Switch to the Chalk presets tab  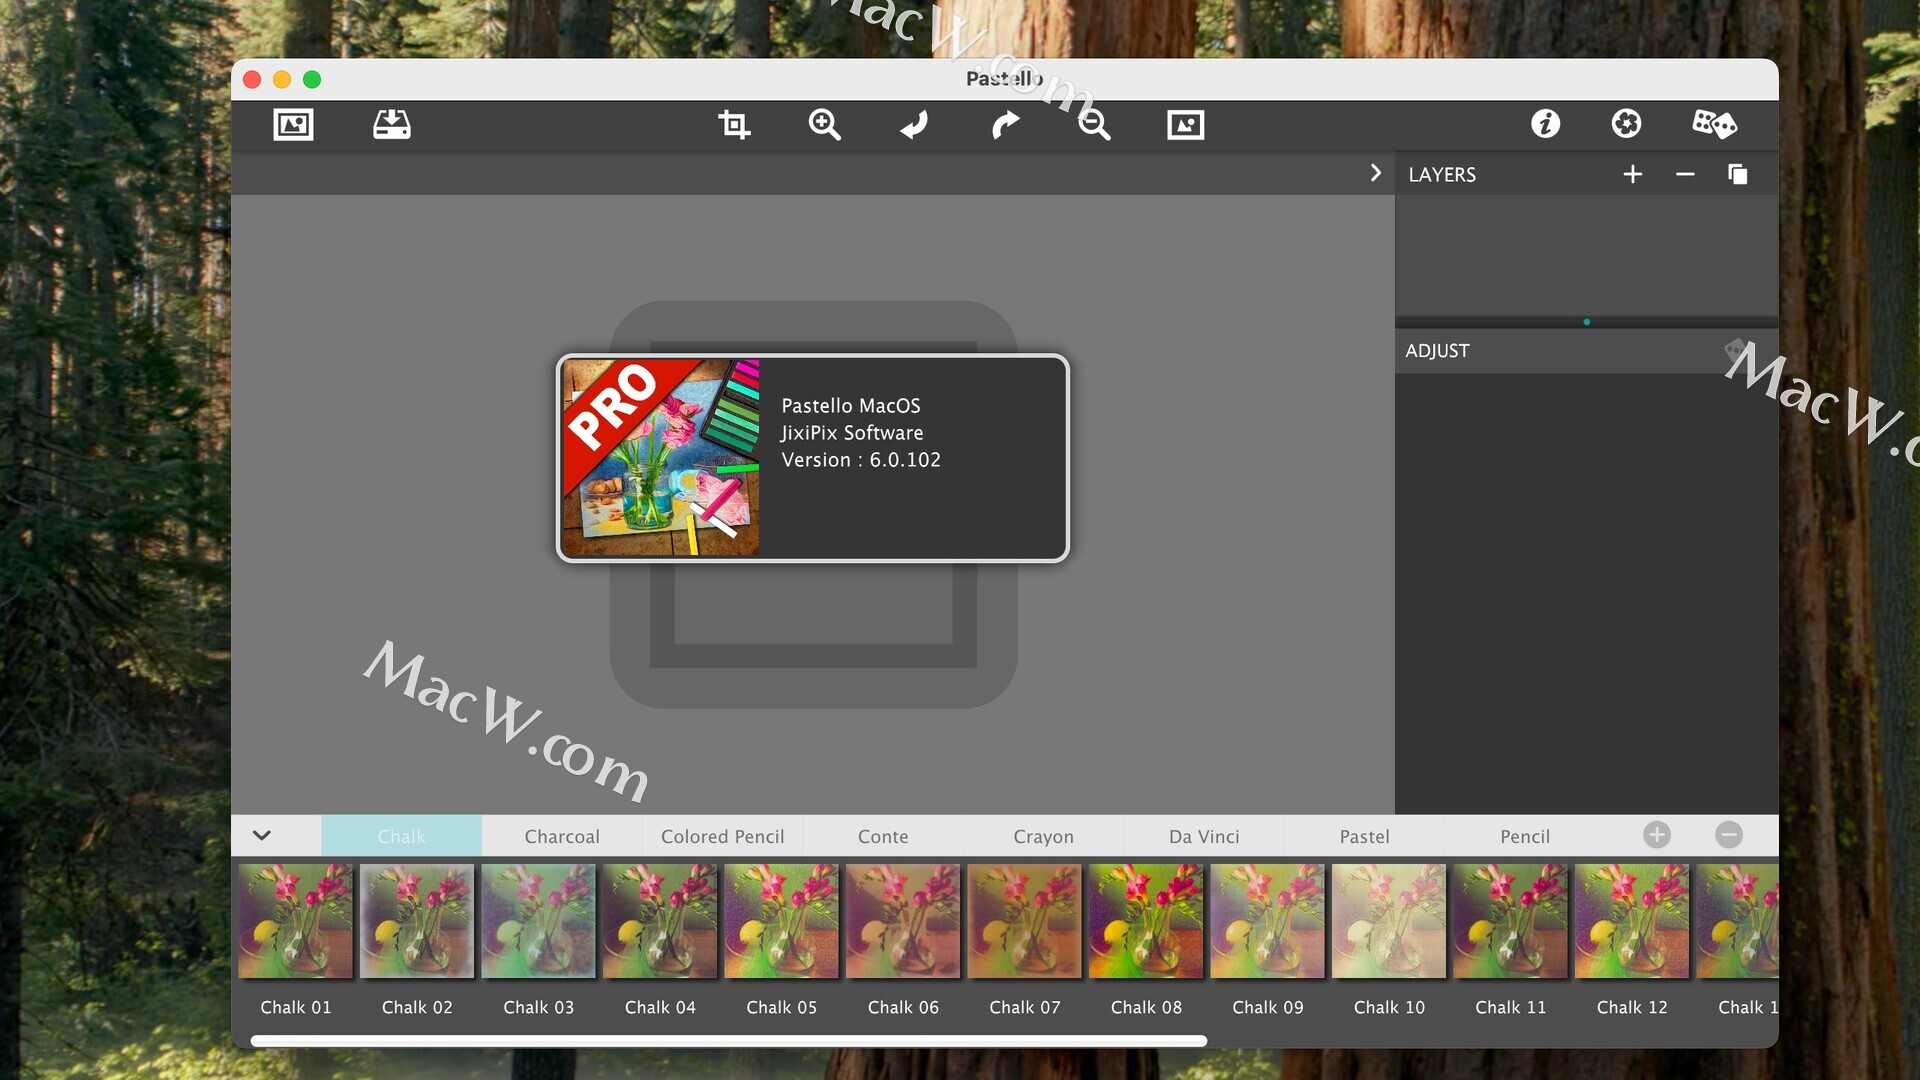pyautogui.click(x=401, y=836)
